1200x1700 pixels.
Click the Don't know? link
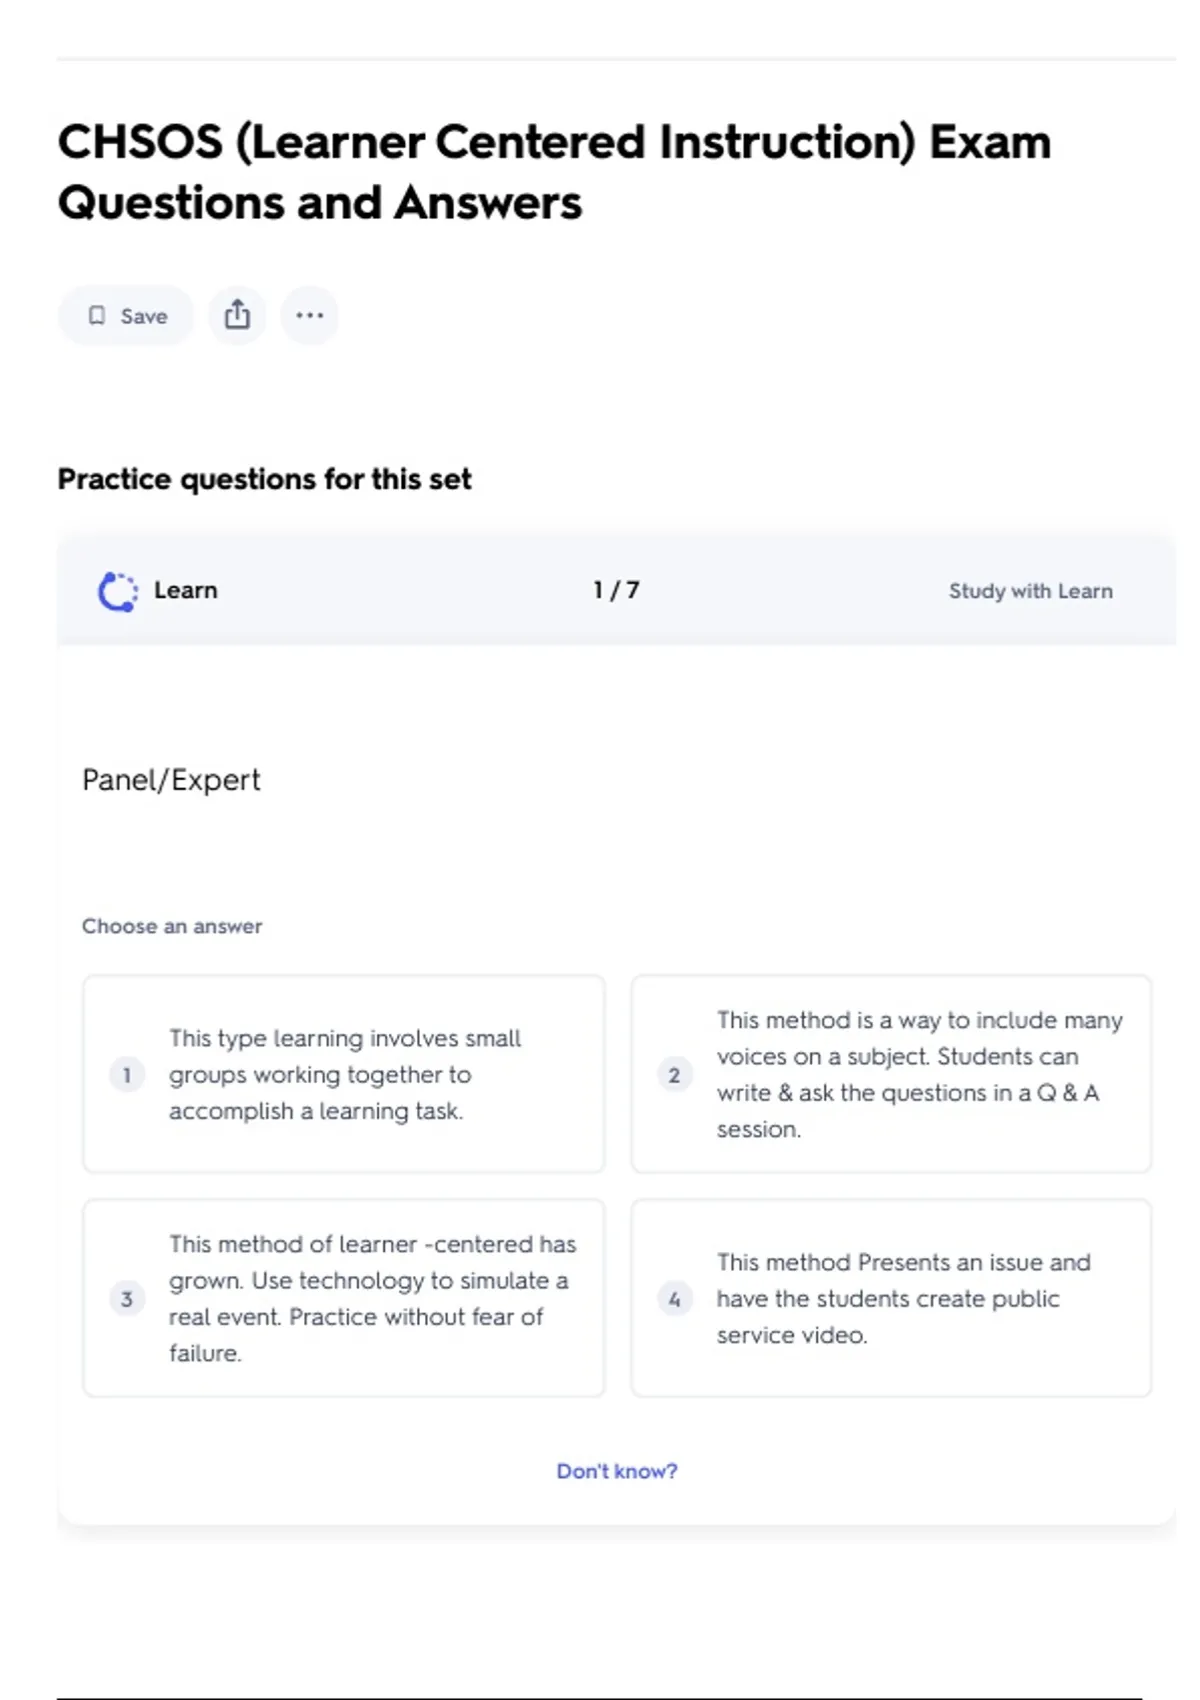(x=616, y=1471)
